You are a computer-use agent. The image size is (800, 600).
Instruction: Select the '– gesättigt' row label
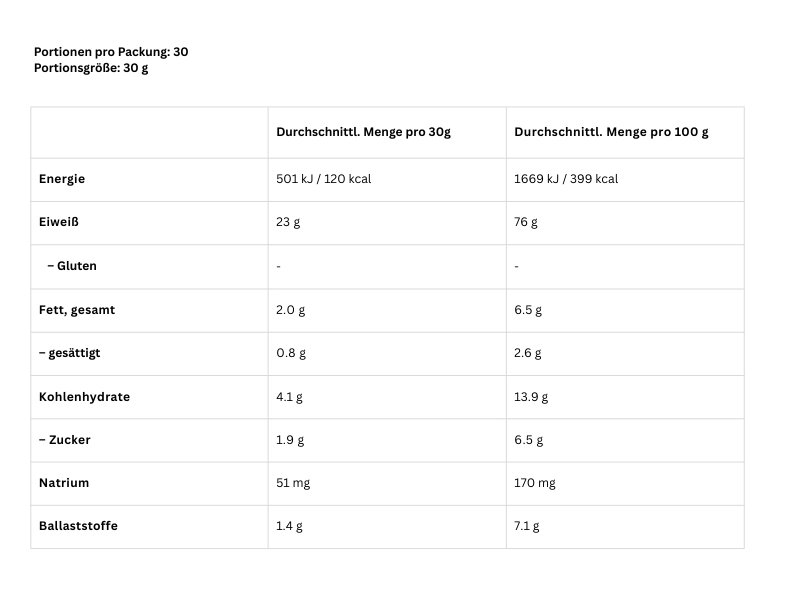coord(69,353)
